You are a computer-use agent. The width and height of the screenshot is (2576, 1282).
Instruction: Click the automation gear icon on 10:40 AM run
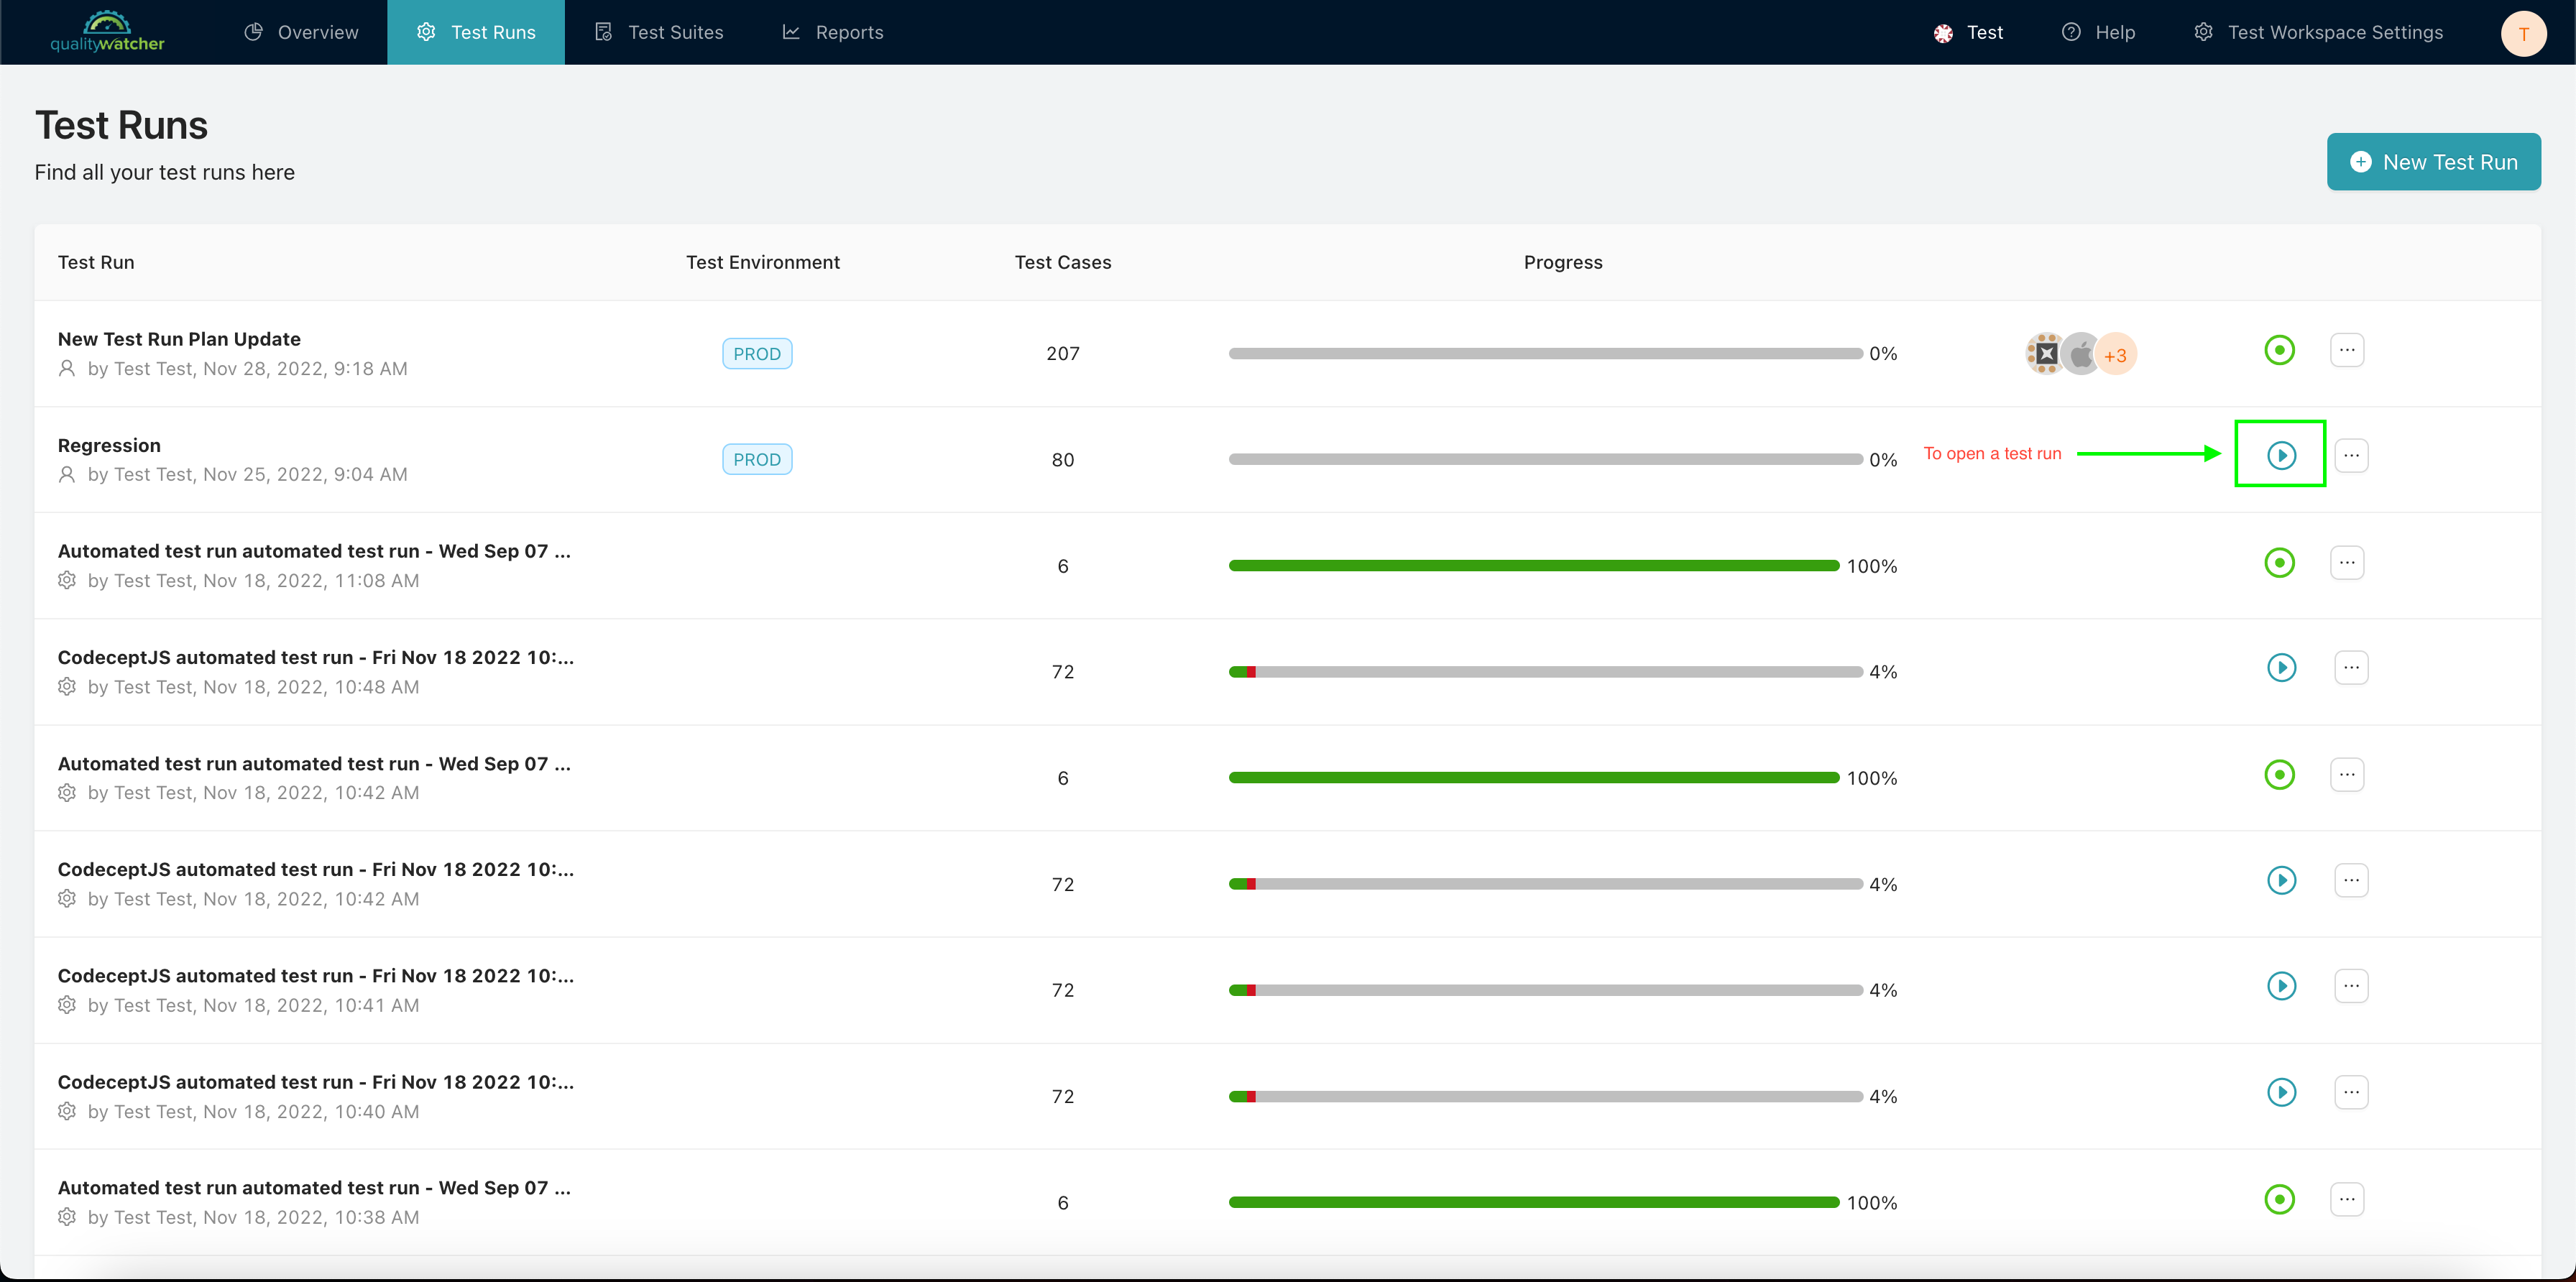click(67, 1111)
